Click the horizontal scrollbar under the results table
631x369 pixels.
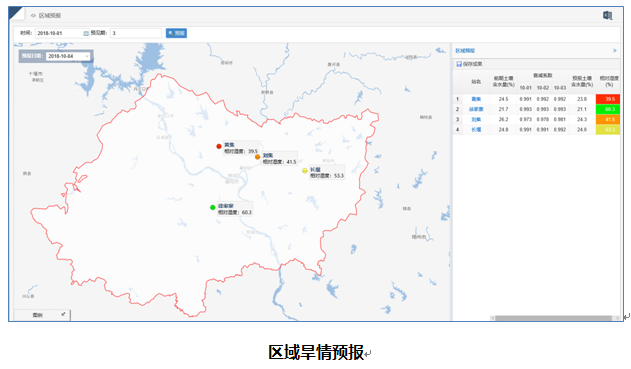click(553, 318)
